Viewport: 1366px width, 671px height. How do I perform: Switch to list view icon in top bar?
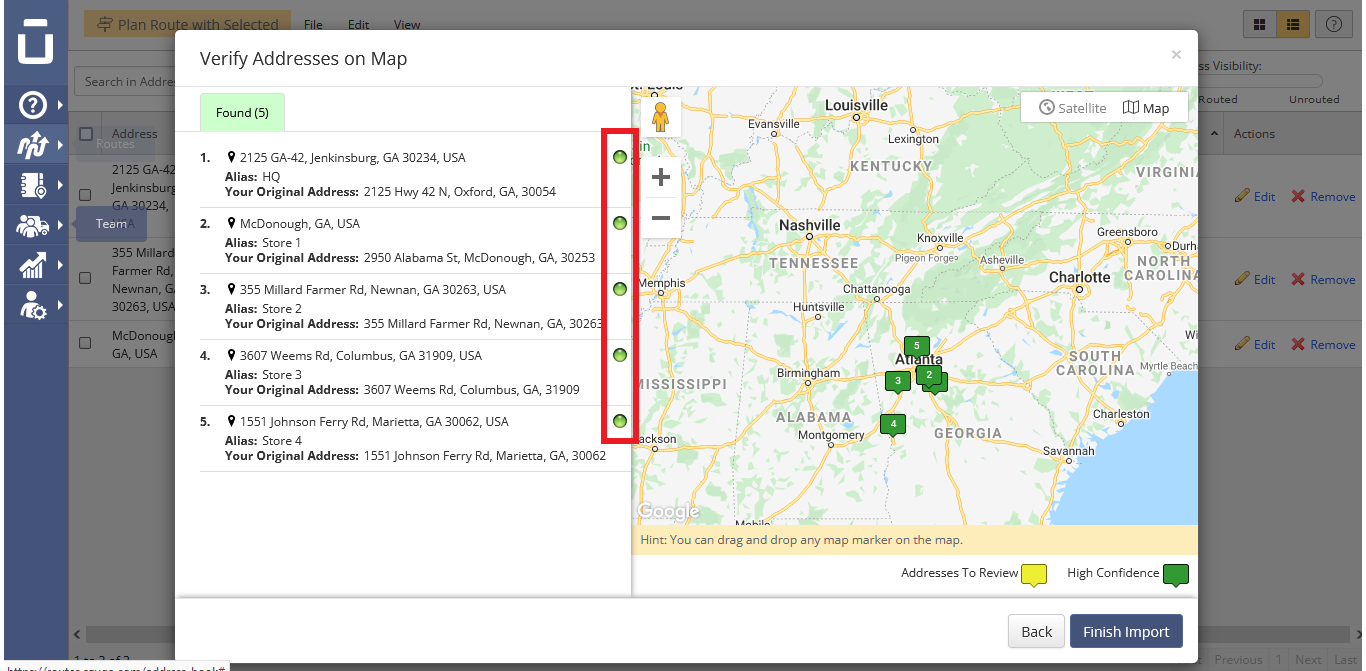pyautogui.click(x=1293, y=24)
